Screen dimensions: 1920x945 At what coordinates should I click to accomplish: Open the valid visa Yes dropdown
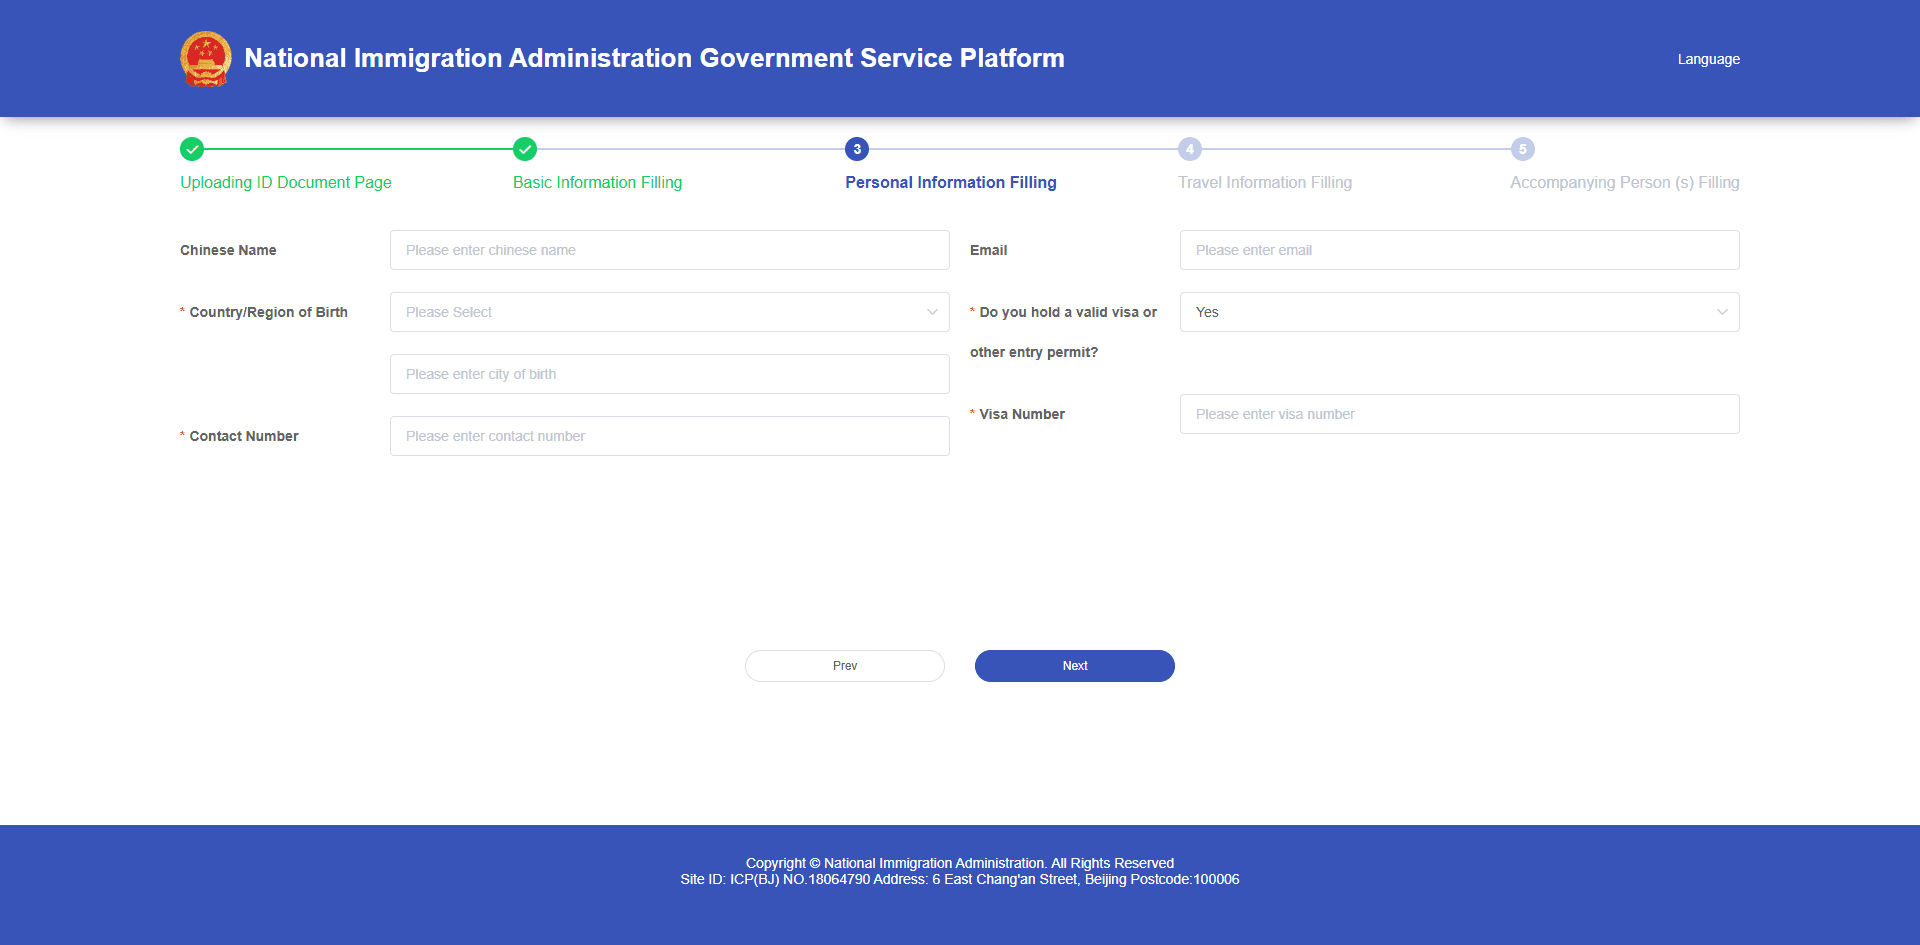coord(1460,312)
